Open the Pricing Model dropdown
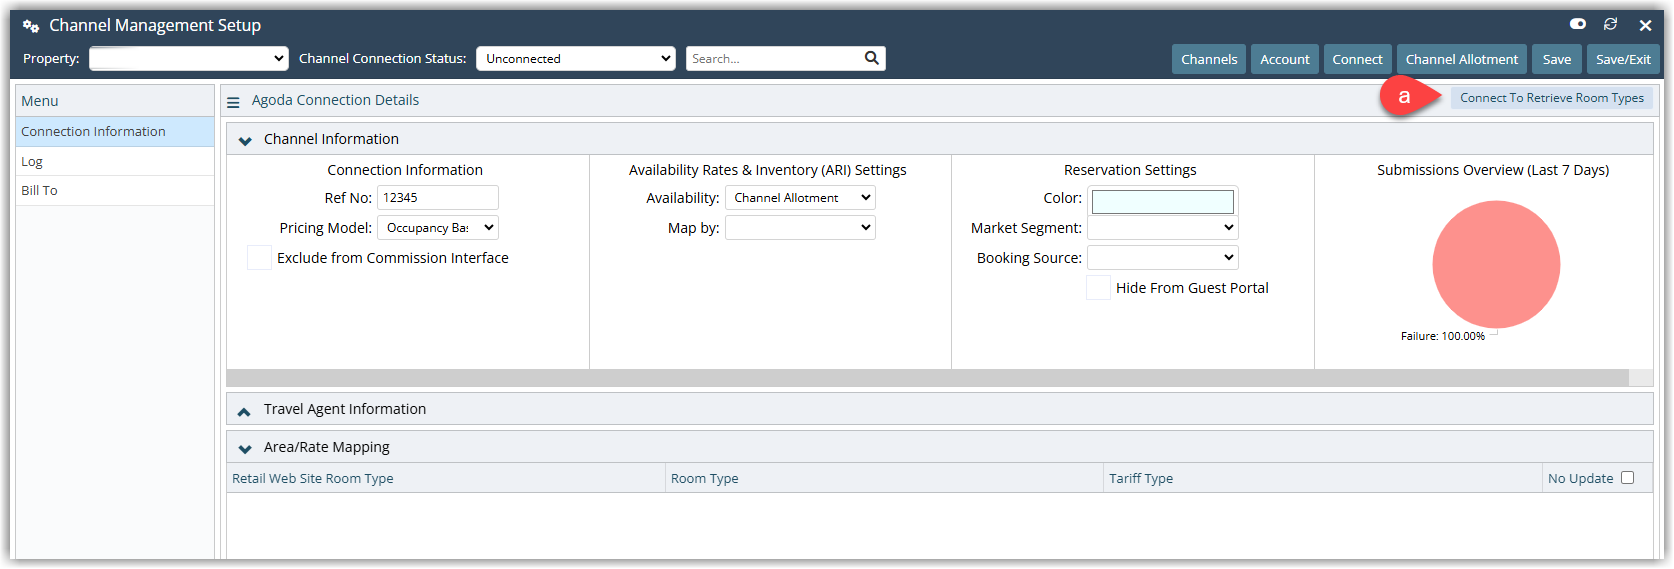Screen dimensions: 1674x569 point(438,228)
